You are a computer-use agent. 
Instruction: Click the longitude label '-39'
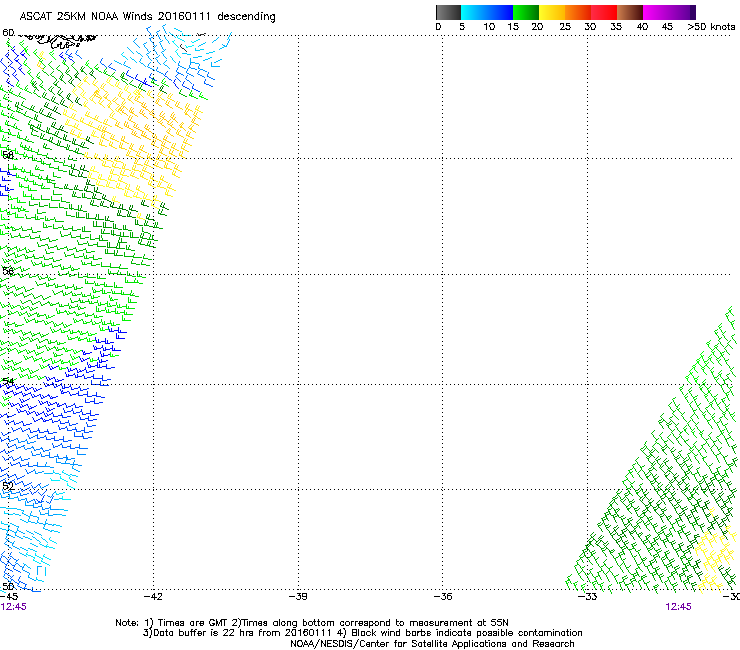point(298,597)
